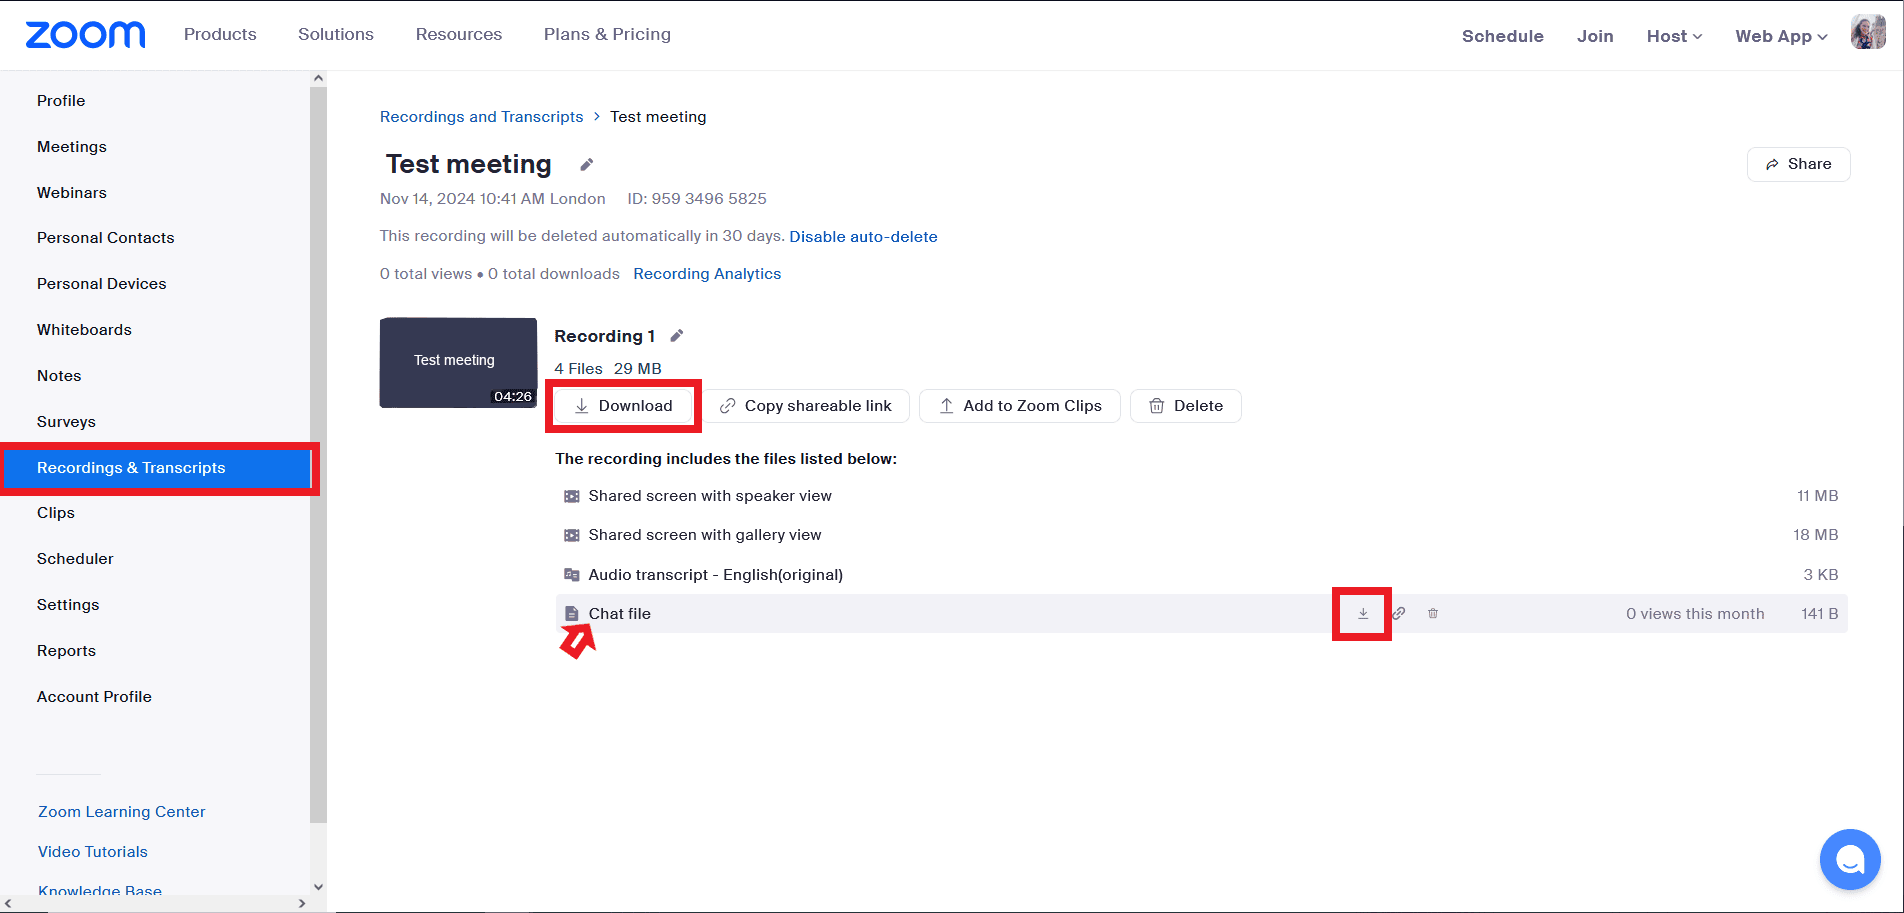Delete Chat file with trash icon
The width and height of the screenshot is (1904, 913).
pyautogui.click(x=1433, y=614)
